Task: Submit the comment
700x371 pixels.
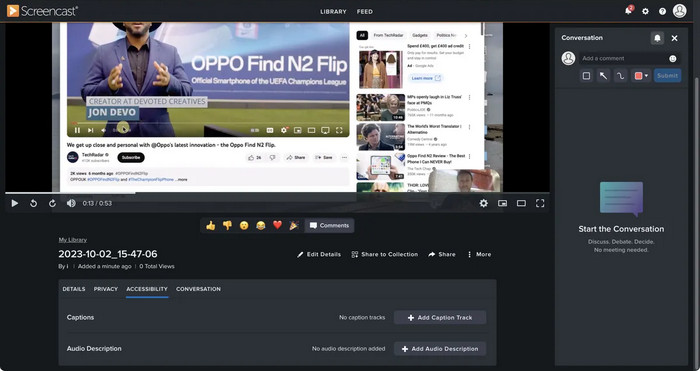Action: 667,75
